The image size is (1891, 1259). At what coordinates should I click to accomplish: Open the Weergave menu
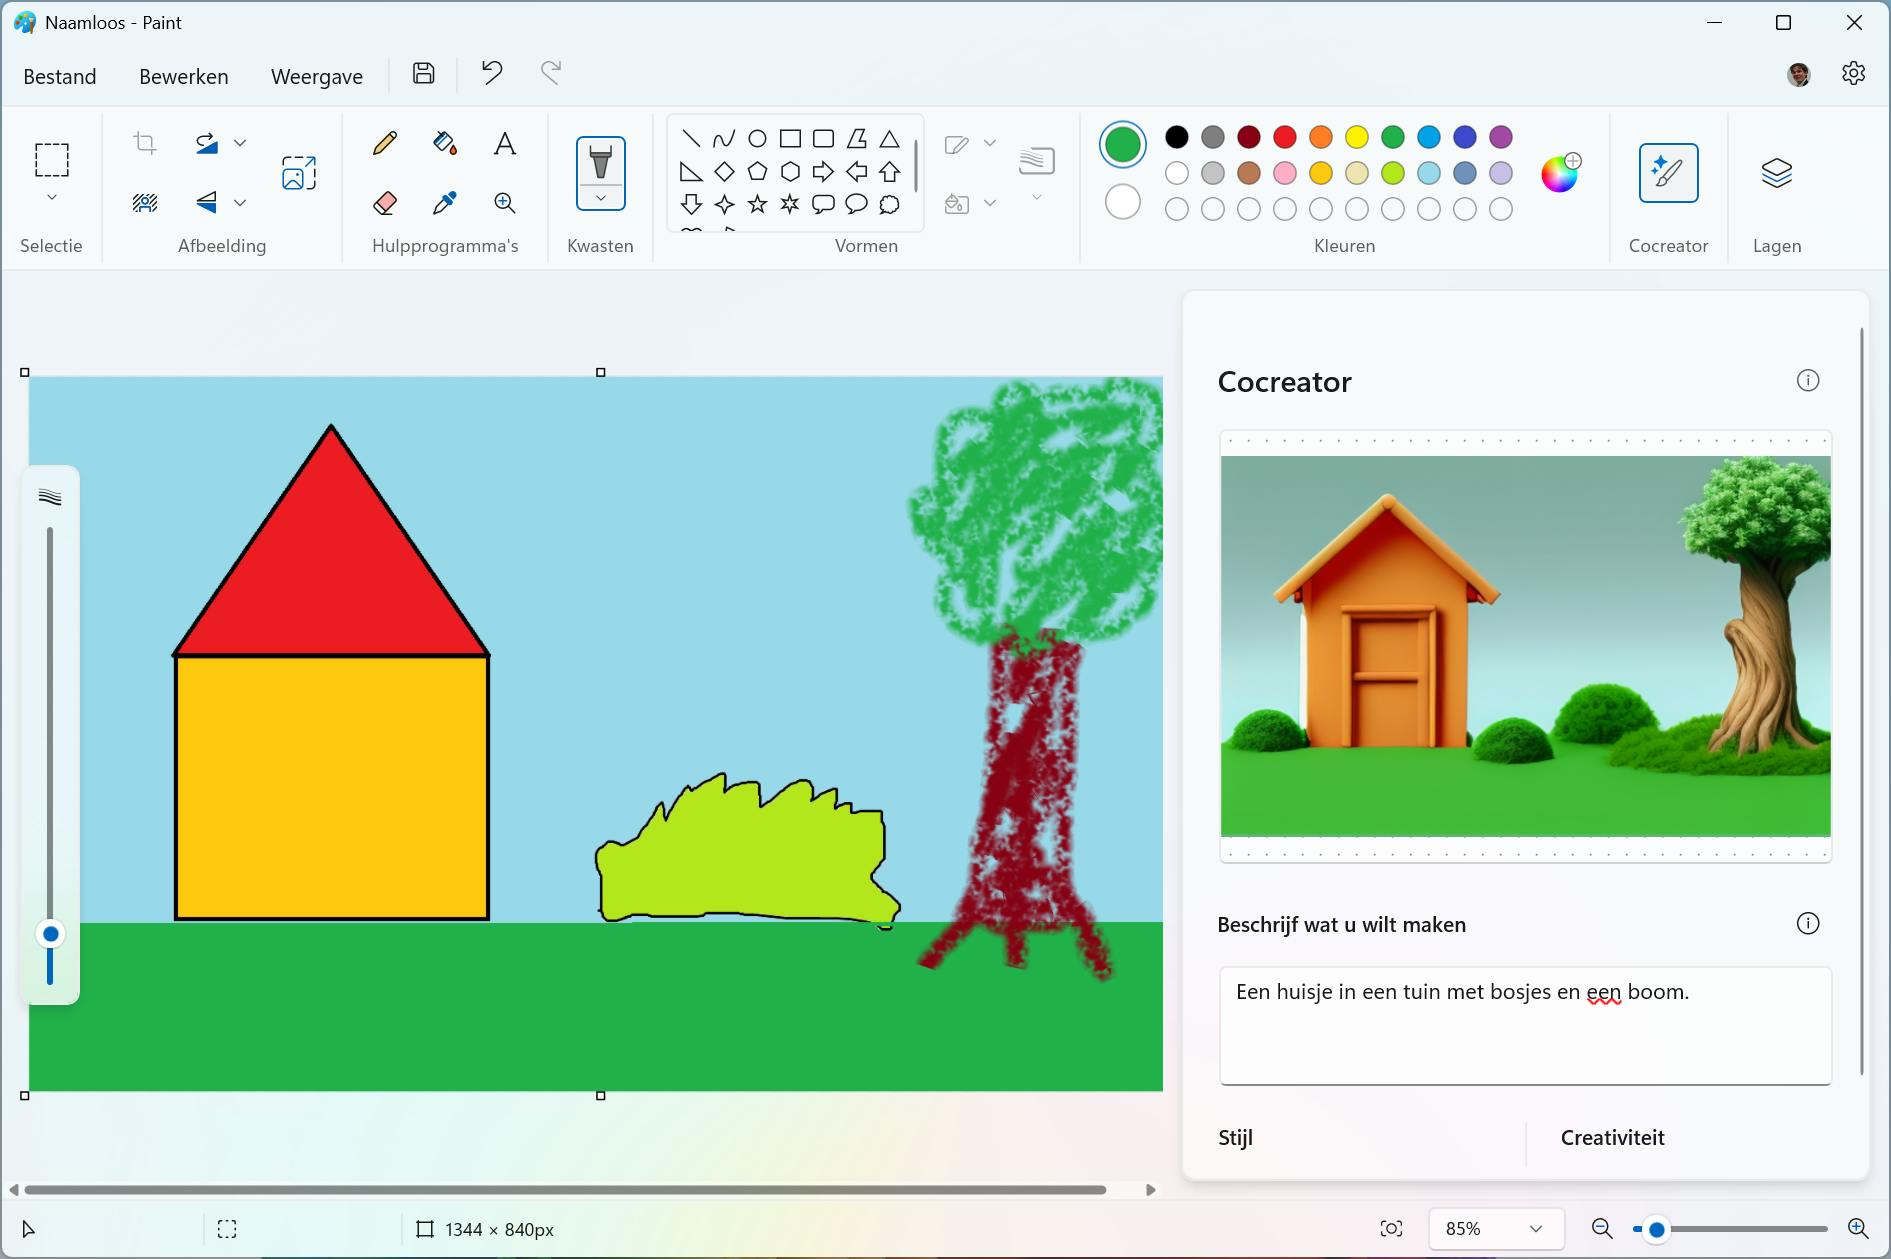(315, 75)
